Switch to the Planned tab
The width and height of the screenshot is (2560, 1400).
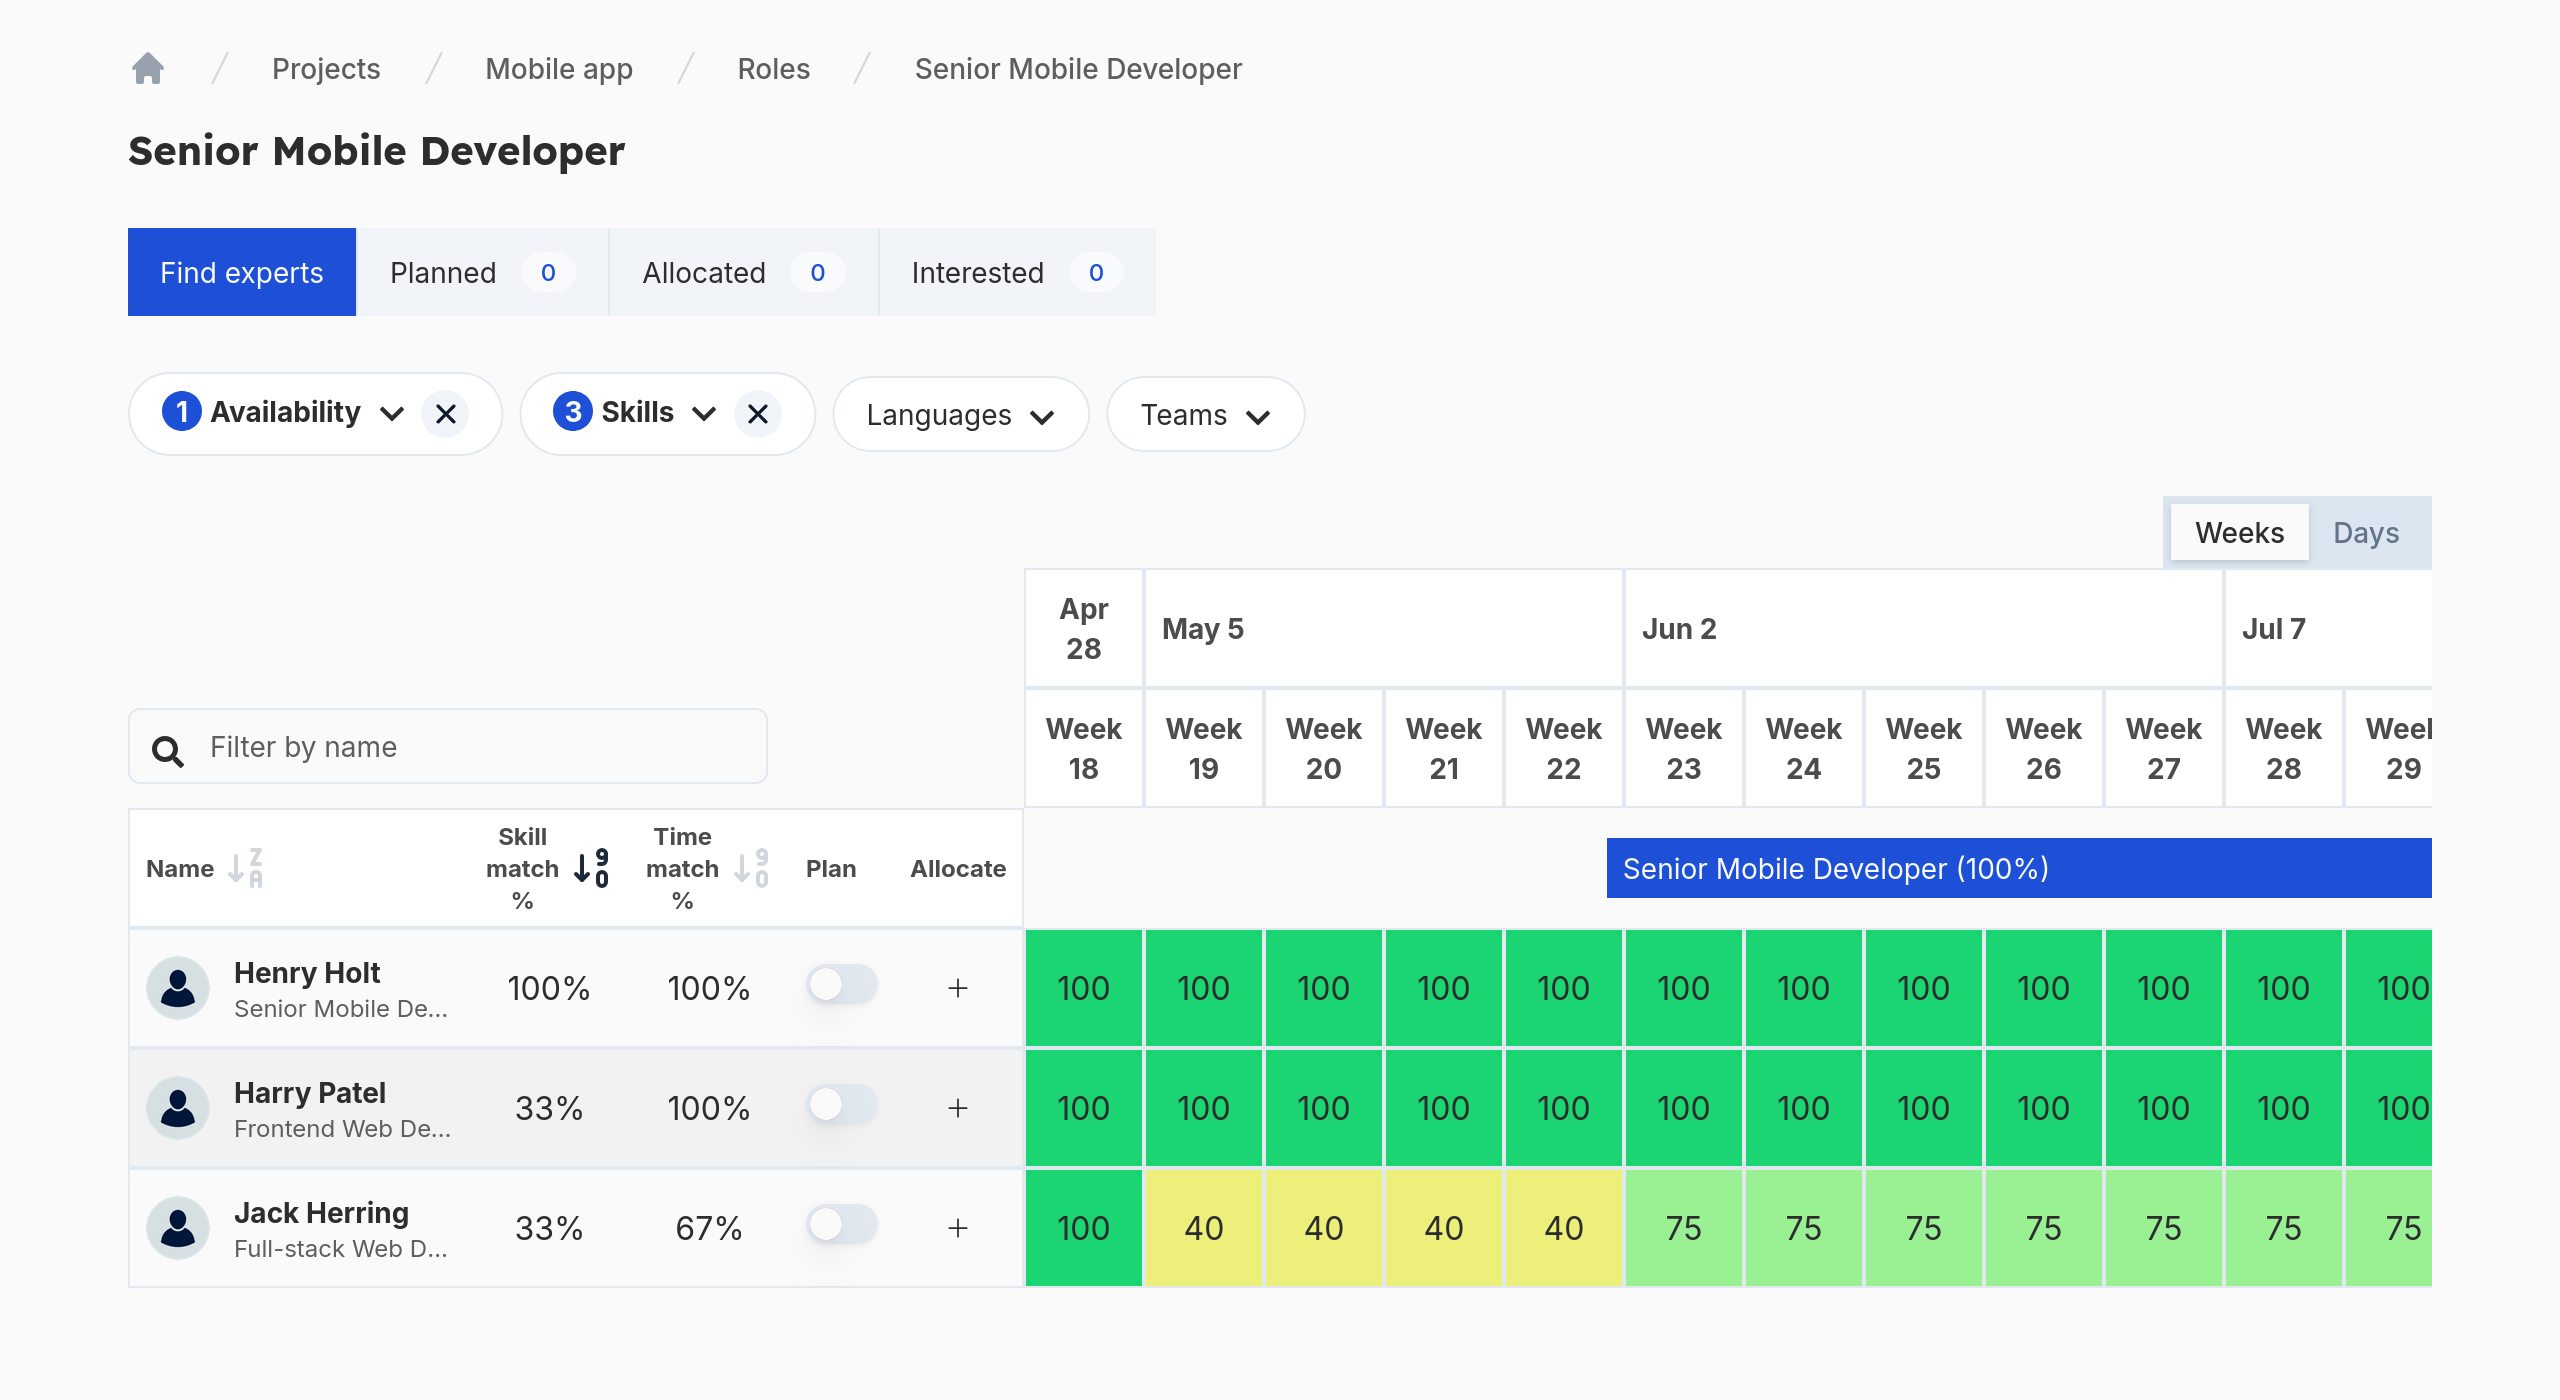pyautogui.click(x=482, y=272)
